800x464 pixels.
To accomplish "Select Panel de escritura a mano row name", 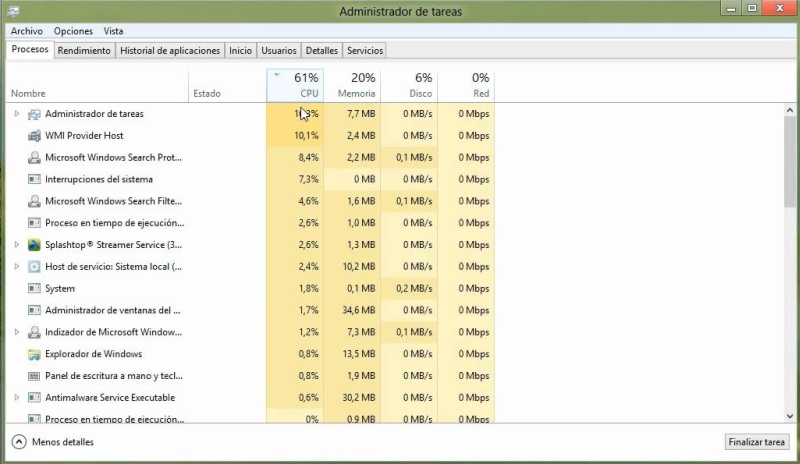I will 114,376.
